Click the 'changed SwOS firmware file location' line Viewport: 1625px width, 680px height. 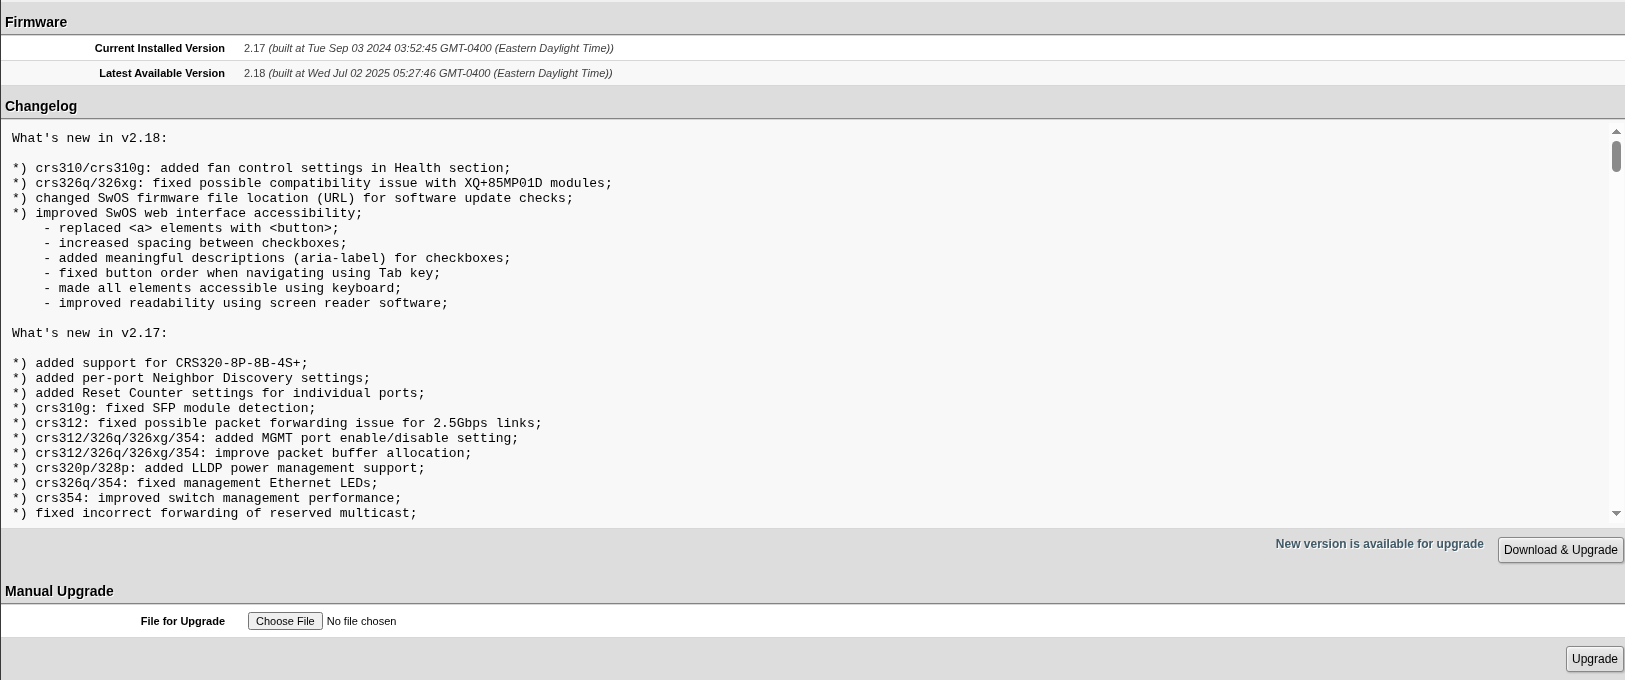(293, 198)
